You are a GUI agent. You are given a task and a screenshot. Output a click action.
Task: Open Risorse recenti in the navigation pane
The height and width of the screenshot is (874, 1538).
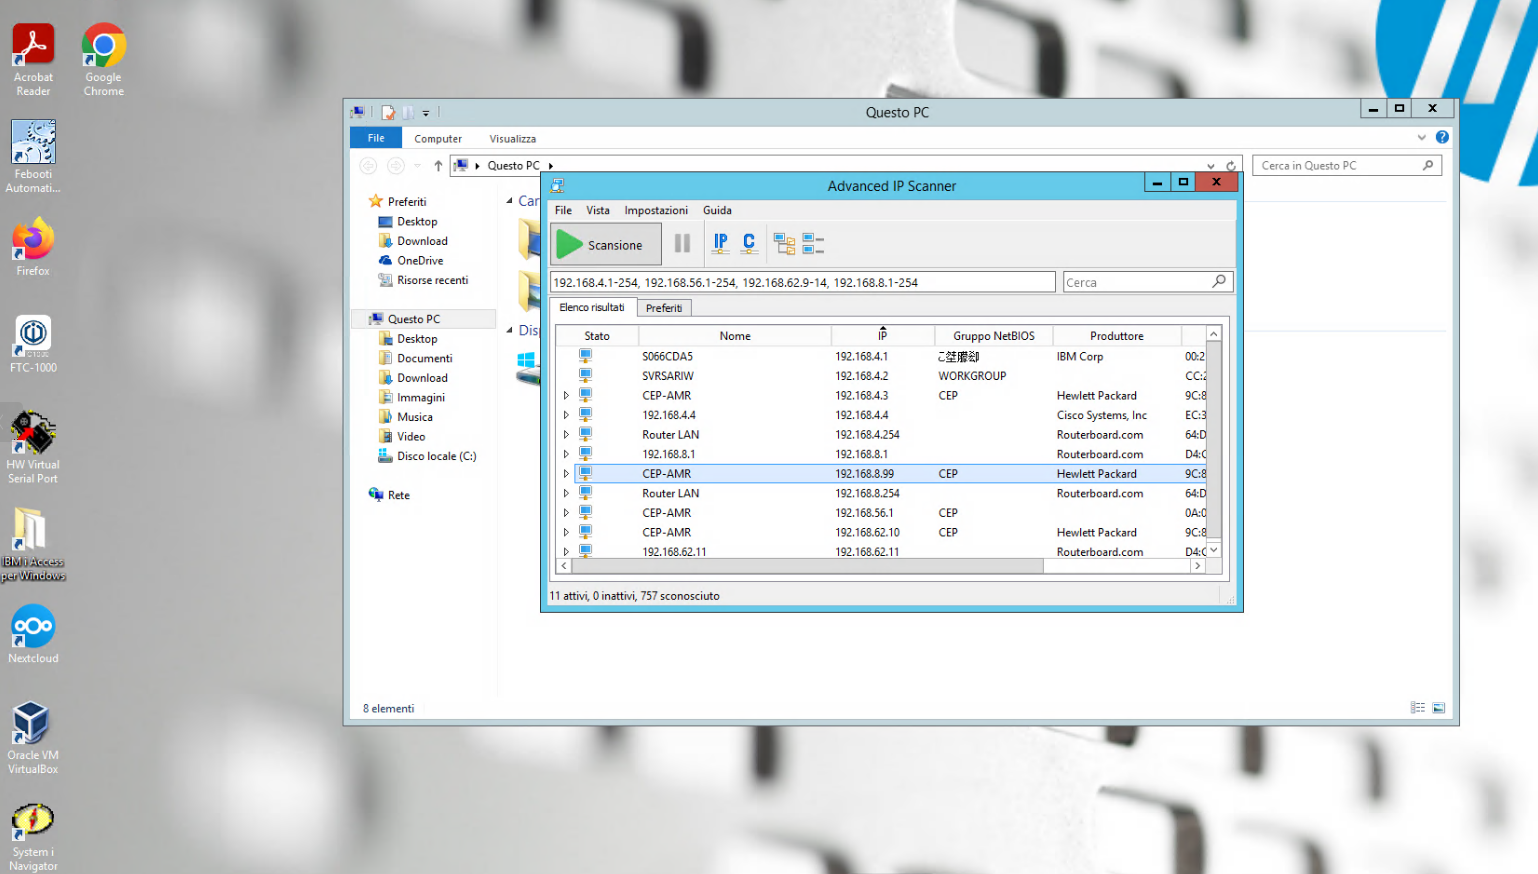(x=432, y=280)
